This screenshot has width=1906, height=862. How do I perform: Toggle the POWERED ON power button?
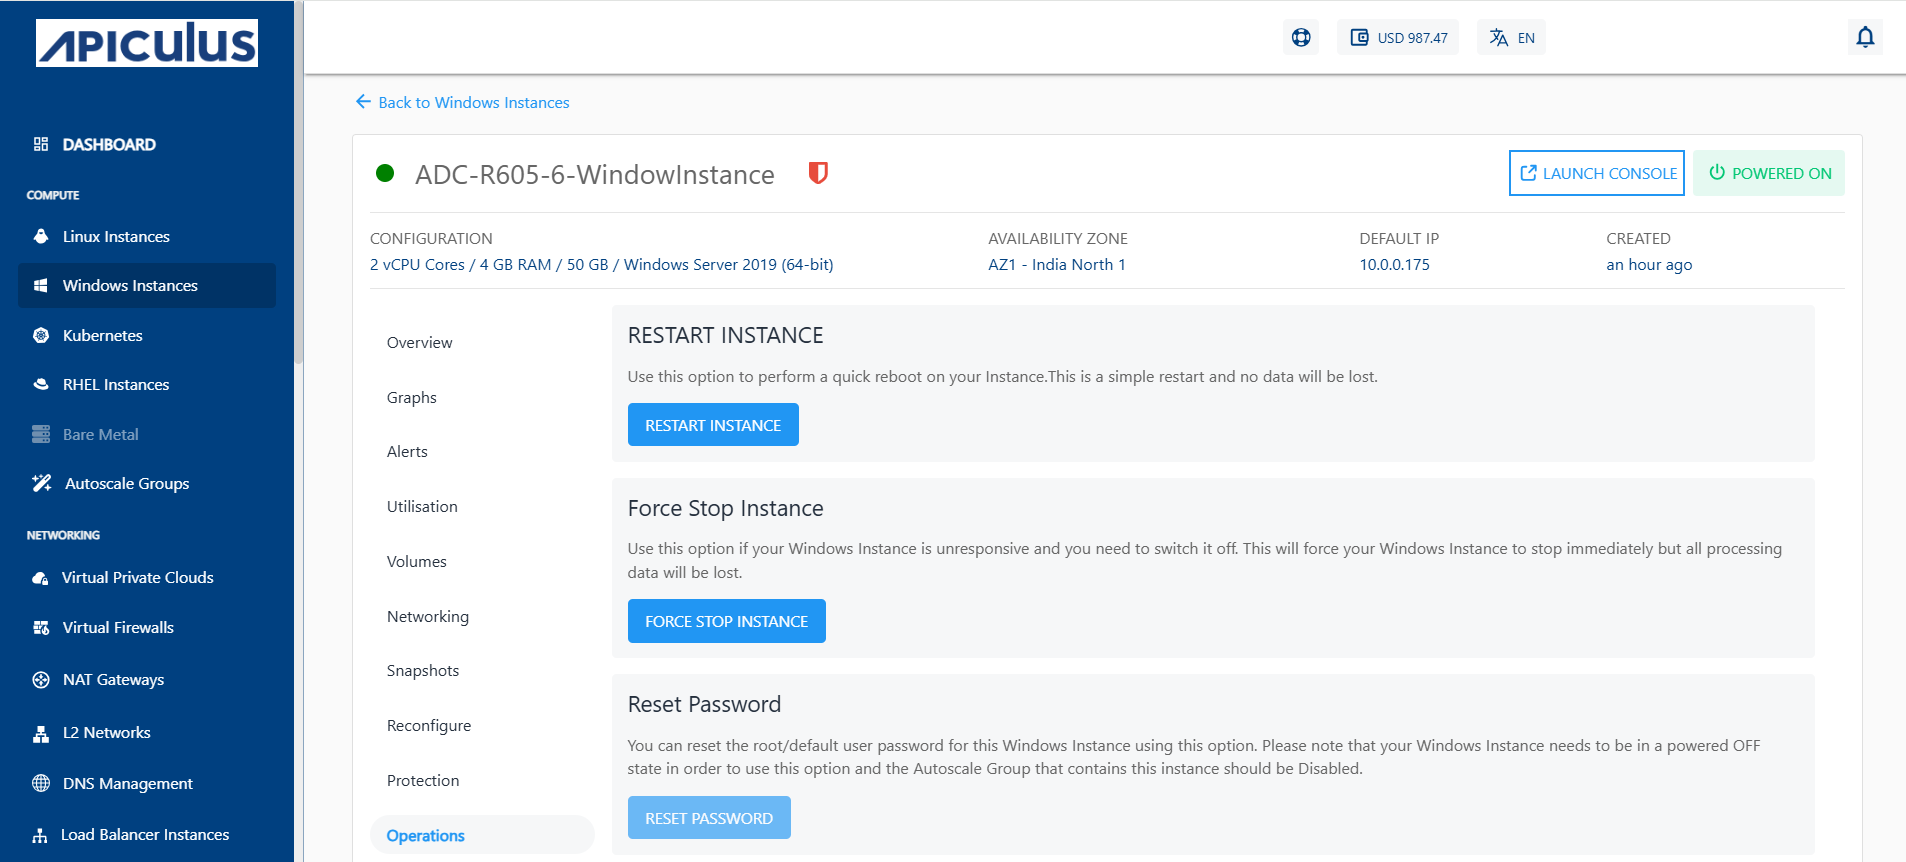[1769, 174]
